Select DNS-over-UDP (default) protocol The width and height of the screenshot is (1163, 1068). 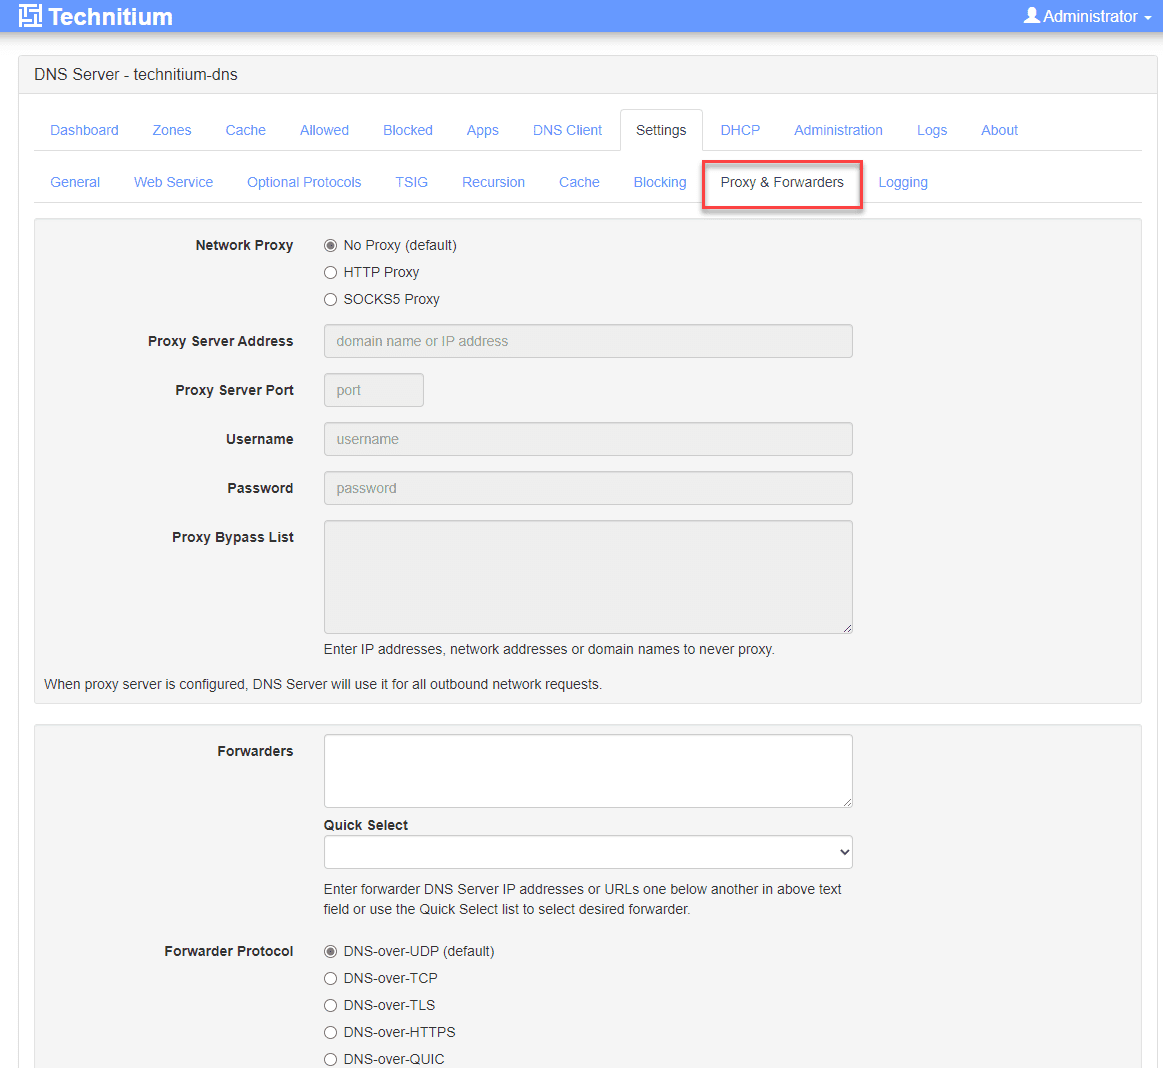tap(331, 952)
